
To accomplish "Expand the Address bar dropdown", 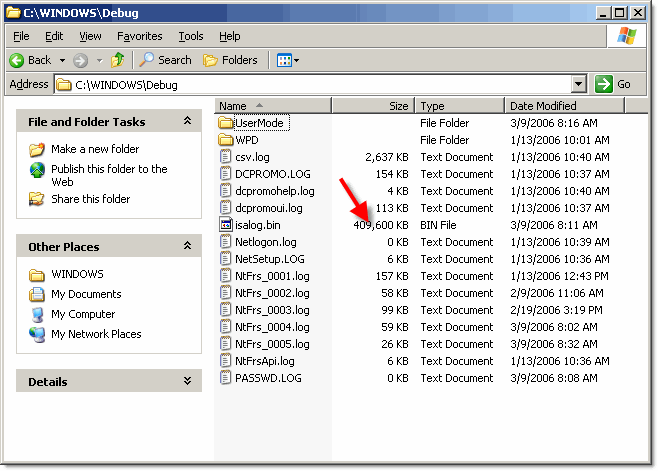I will 579,84.
